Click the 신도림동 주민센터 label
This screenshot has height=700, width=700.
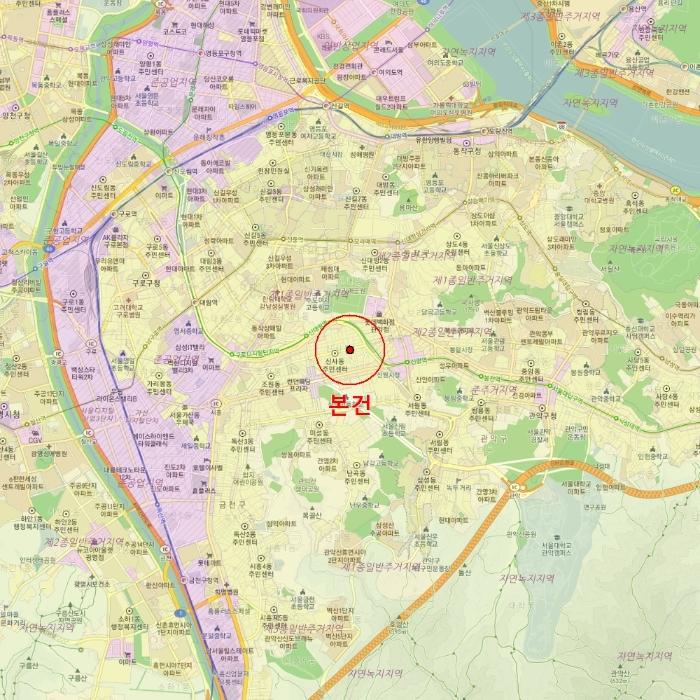[103, 192]
